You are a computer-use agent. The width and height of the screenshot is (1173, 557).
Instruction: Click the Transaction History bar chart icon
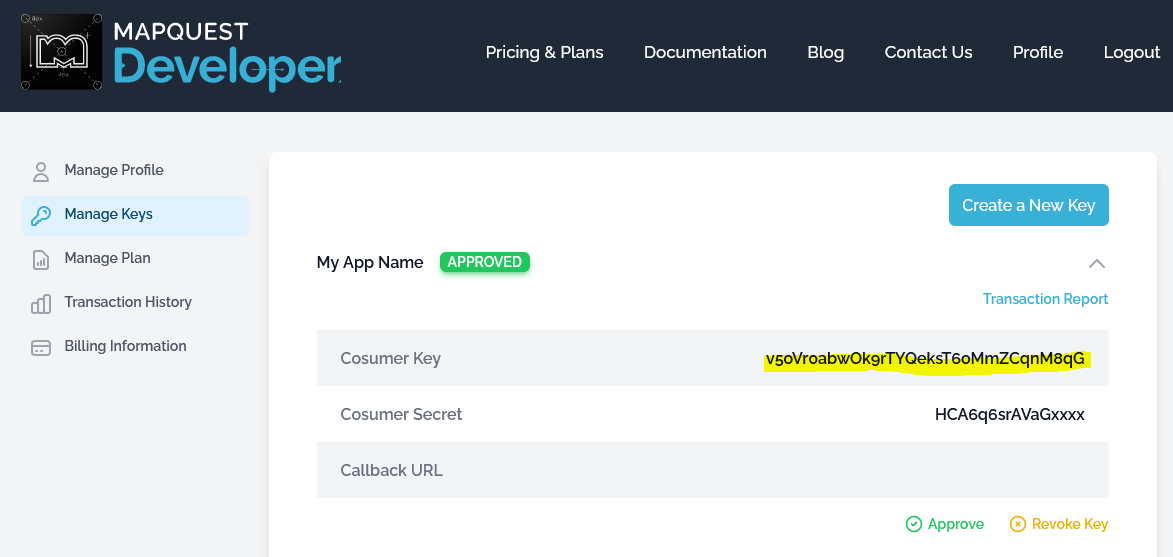(x=40, y=303)
